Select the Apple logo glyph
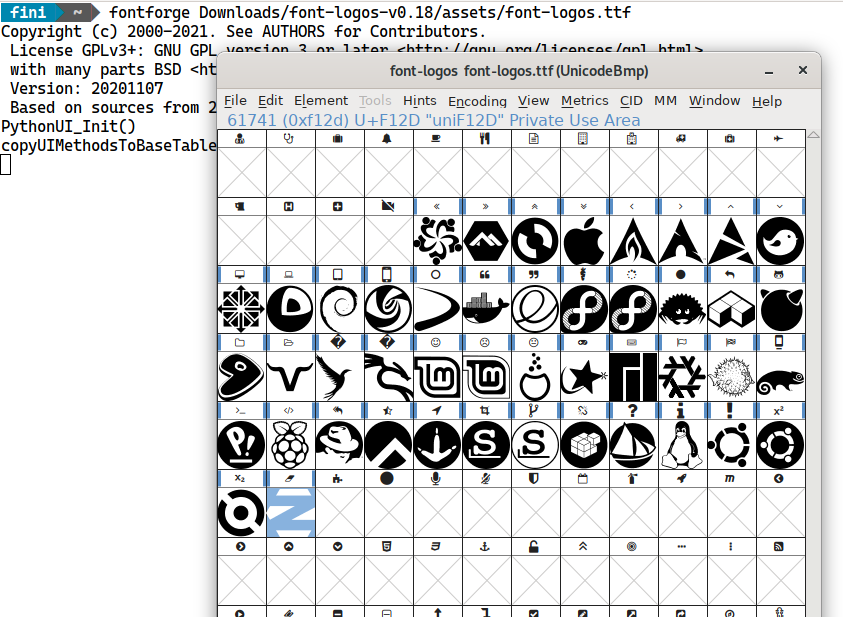Screen dimensions: 843x617 pyautogui.click(x=584, y=240)
